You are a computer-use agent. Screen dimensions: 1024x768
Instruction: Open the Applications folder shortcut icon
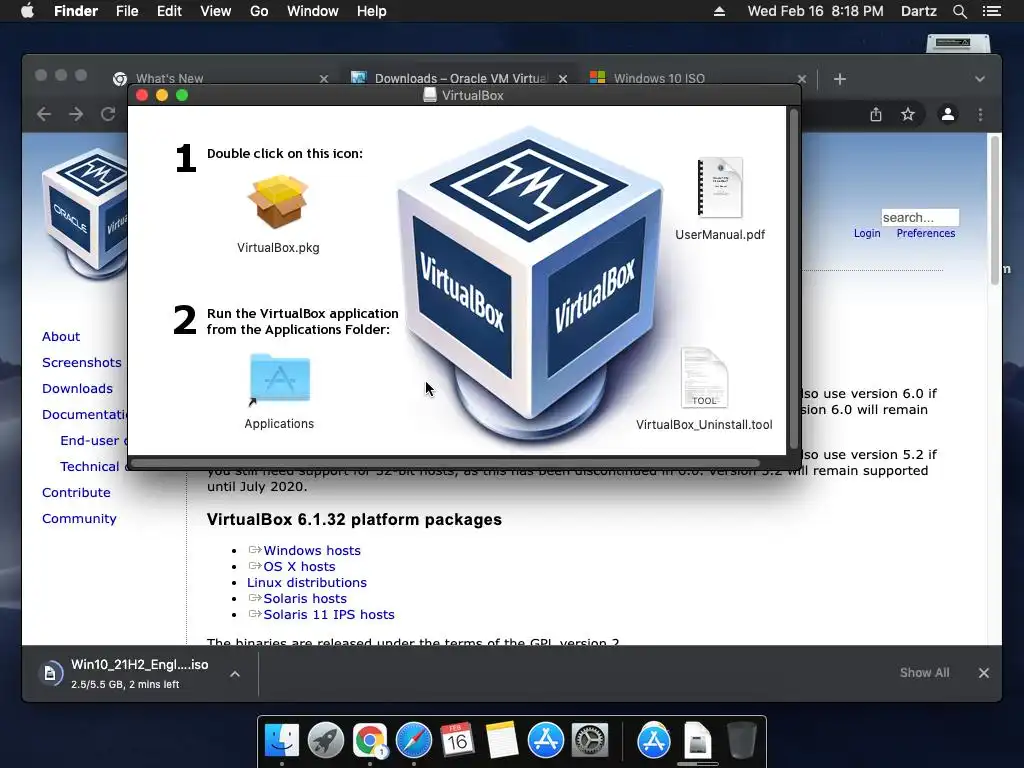(x=280, y=379)
